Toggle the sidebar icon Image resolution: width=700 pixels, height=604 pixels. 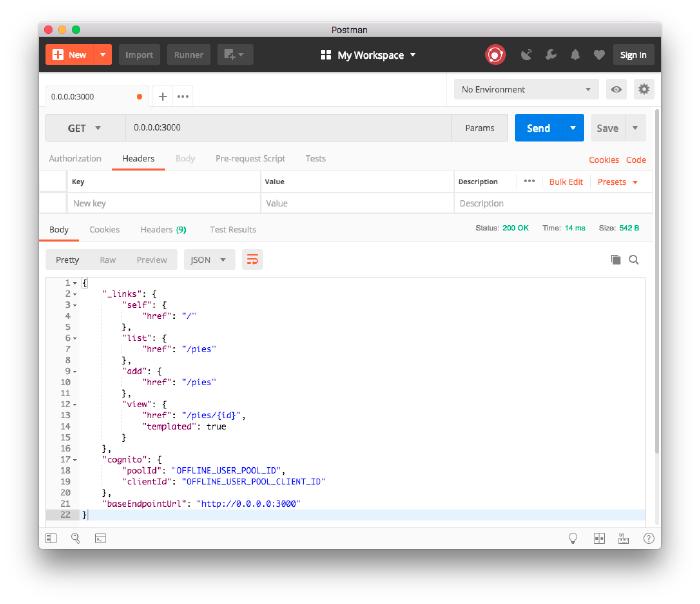(51, 538)
